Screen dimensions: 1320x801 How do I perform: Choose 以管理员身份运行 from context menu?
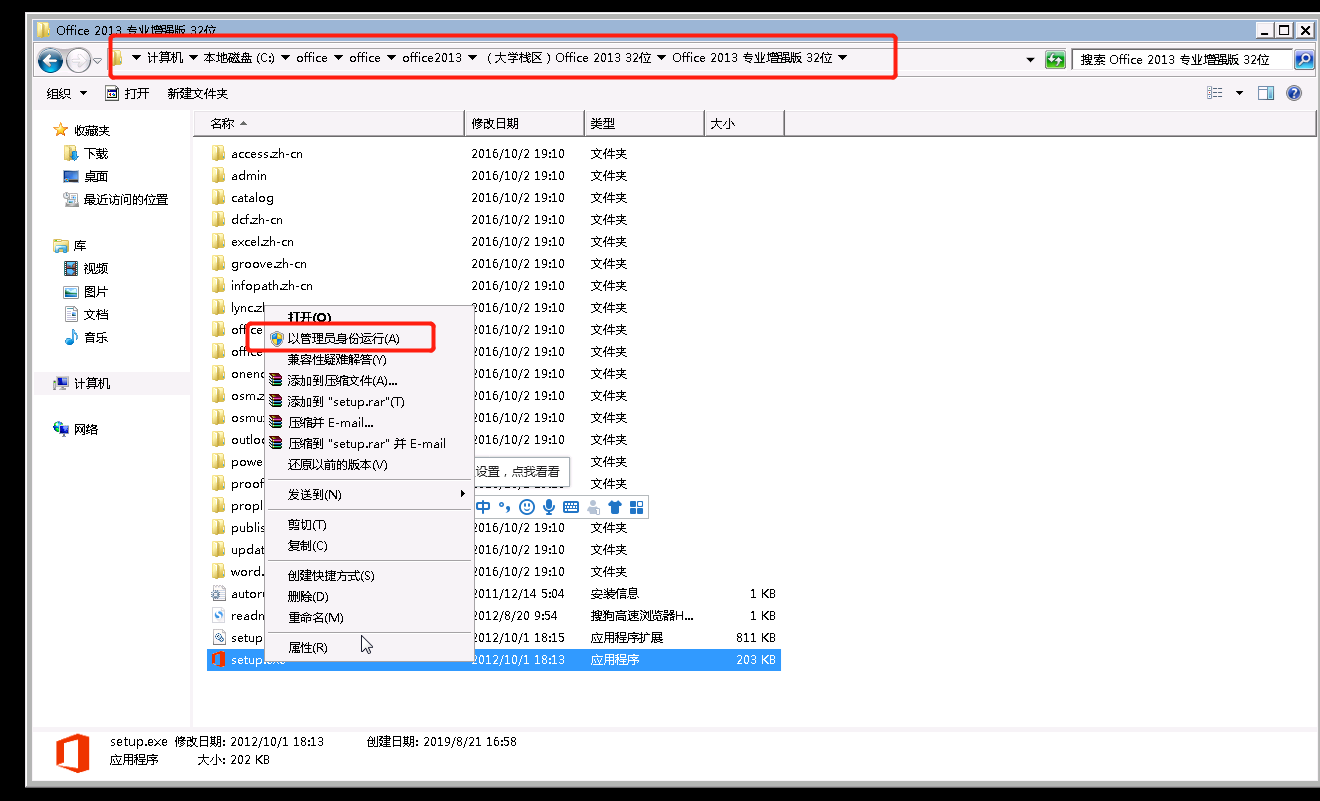[x=343, y=337]
